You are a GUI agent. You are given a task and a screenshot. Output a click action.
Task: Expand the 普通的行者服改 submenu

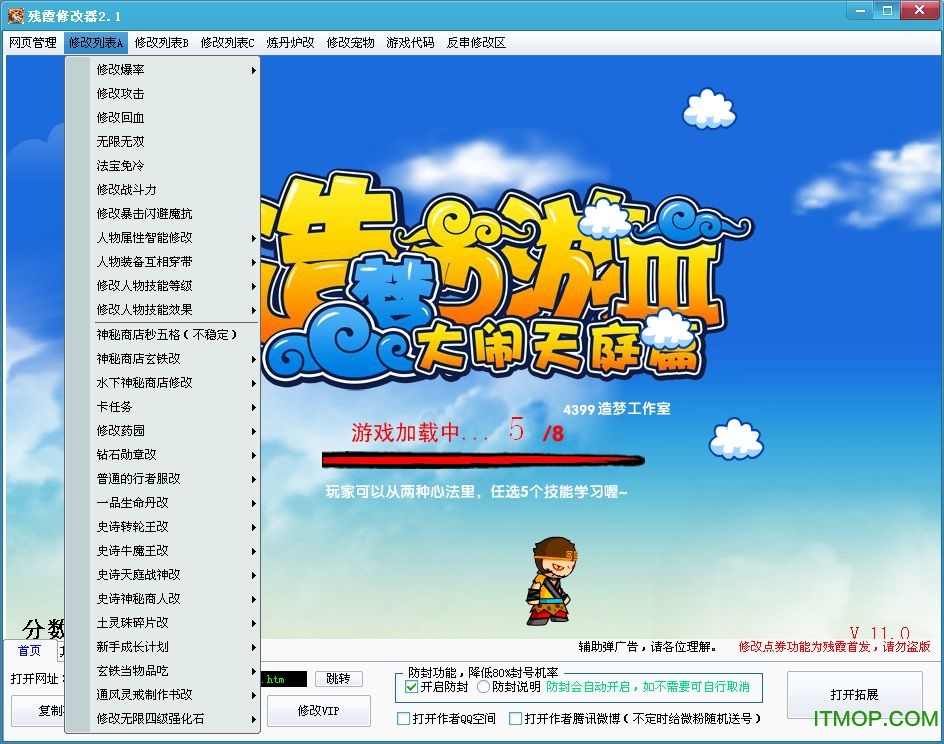[163, 479]
